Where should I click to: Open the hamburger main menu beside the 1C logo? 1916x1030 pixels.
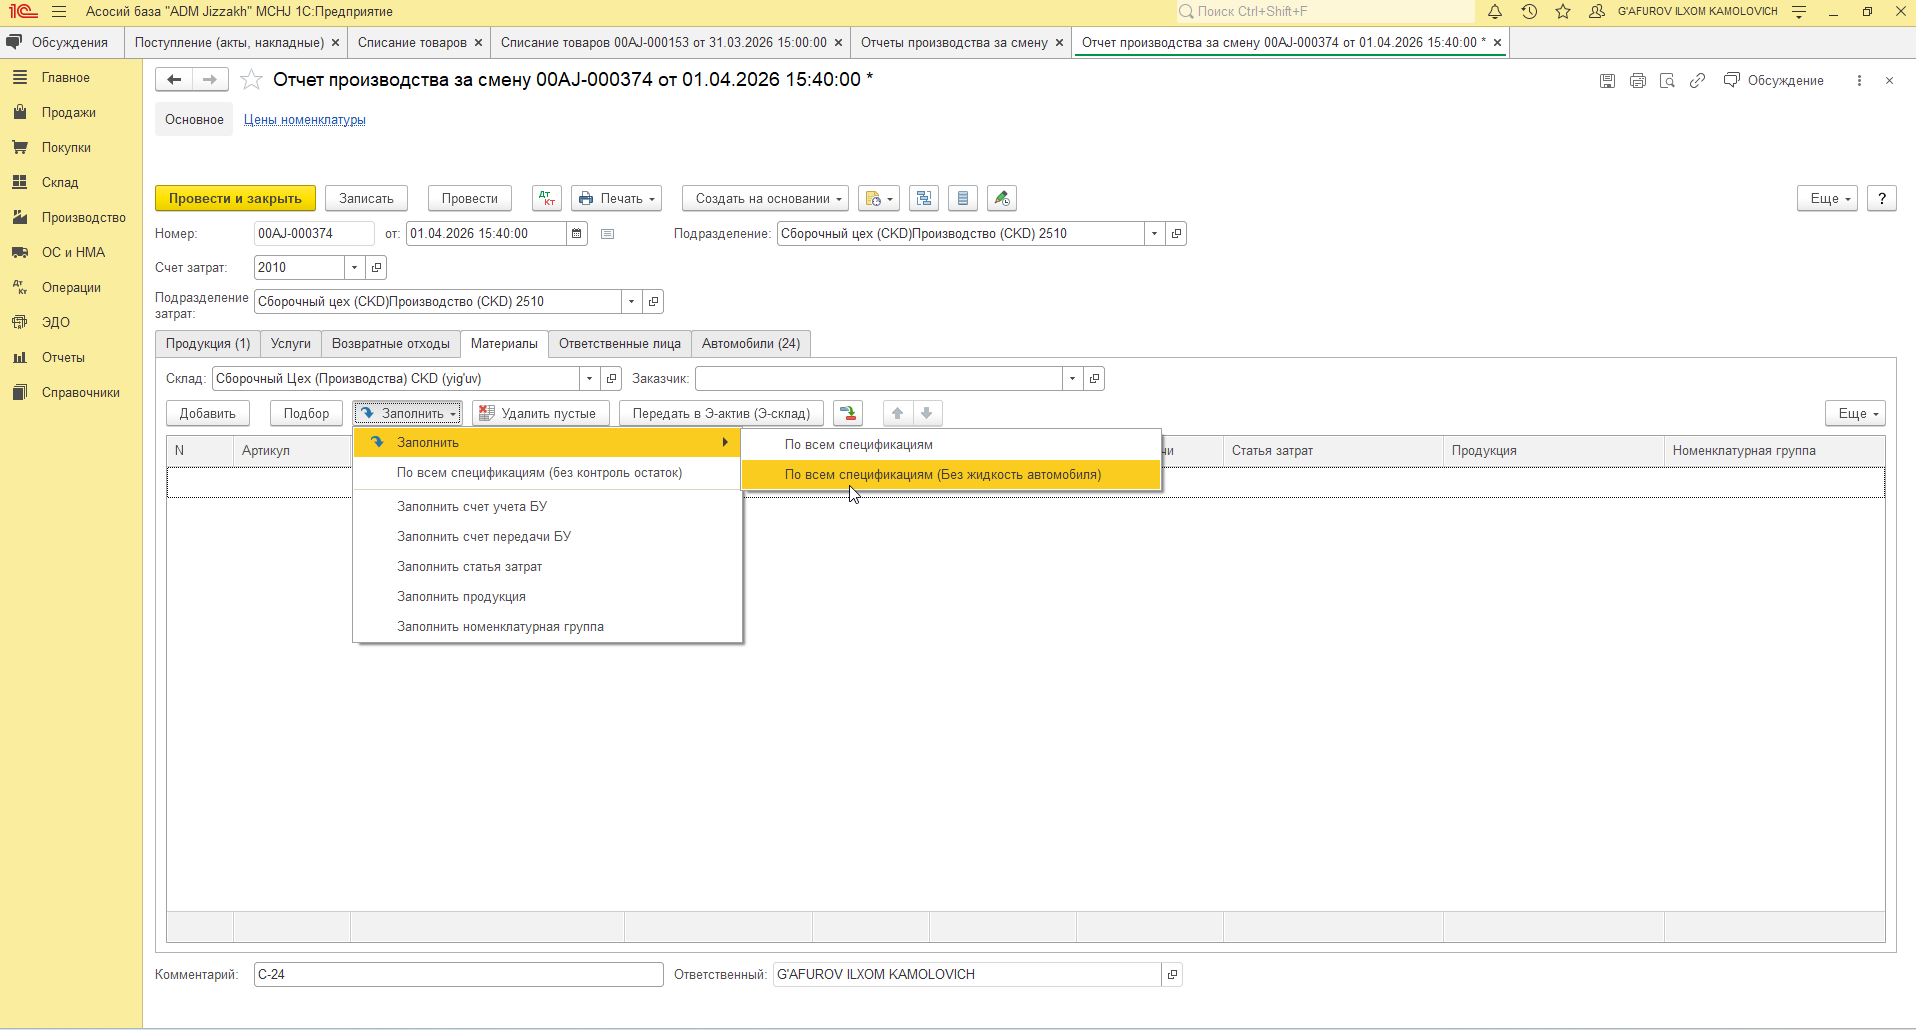pyautogui.click(x=59, y=12)
